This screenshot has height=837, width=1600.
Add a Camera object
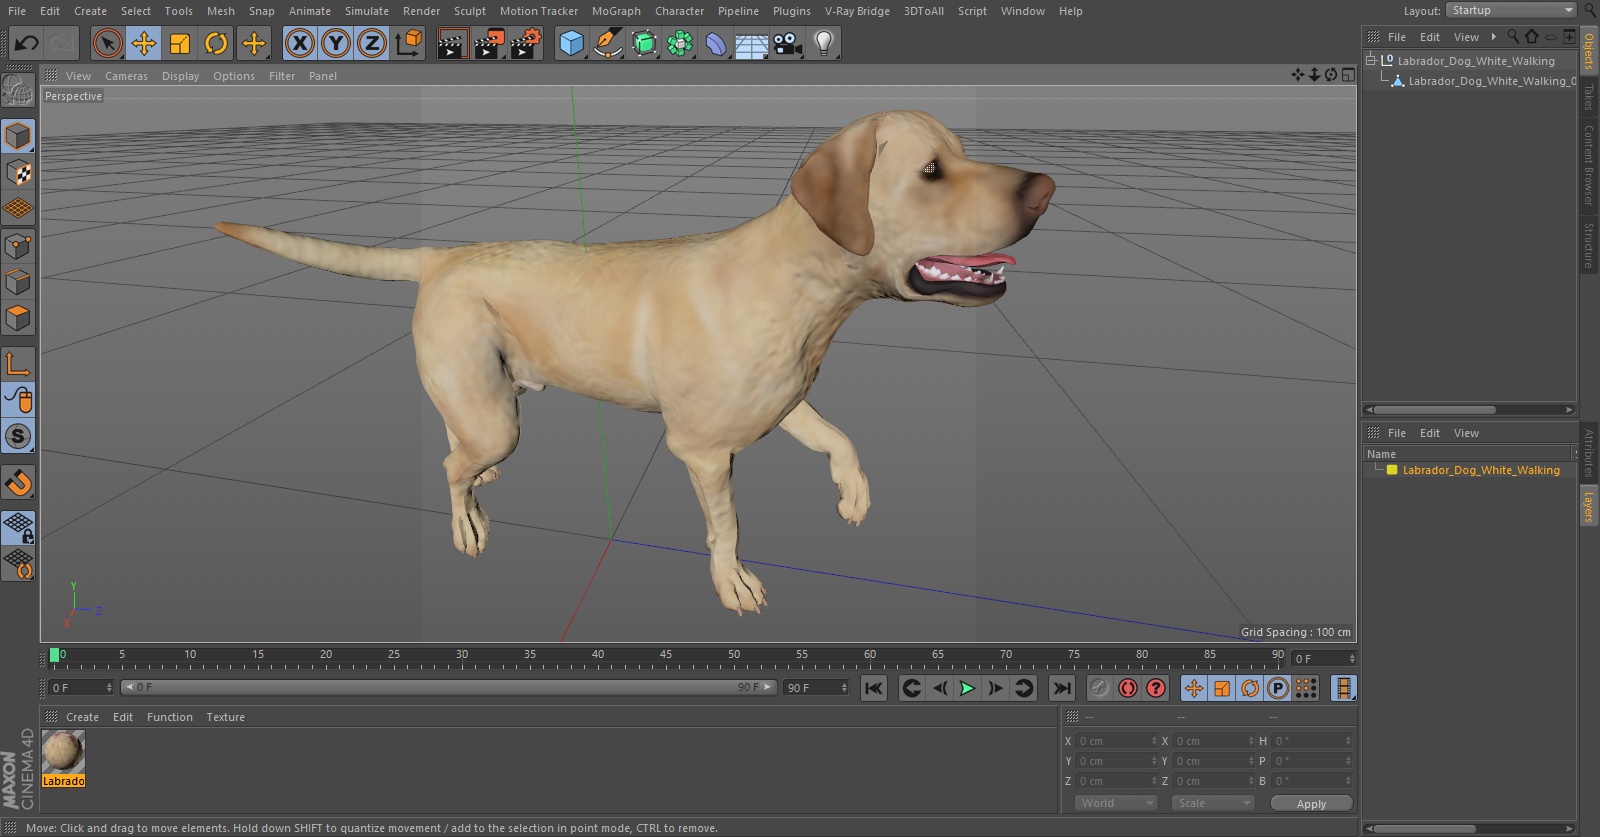point(788,43)
